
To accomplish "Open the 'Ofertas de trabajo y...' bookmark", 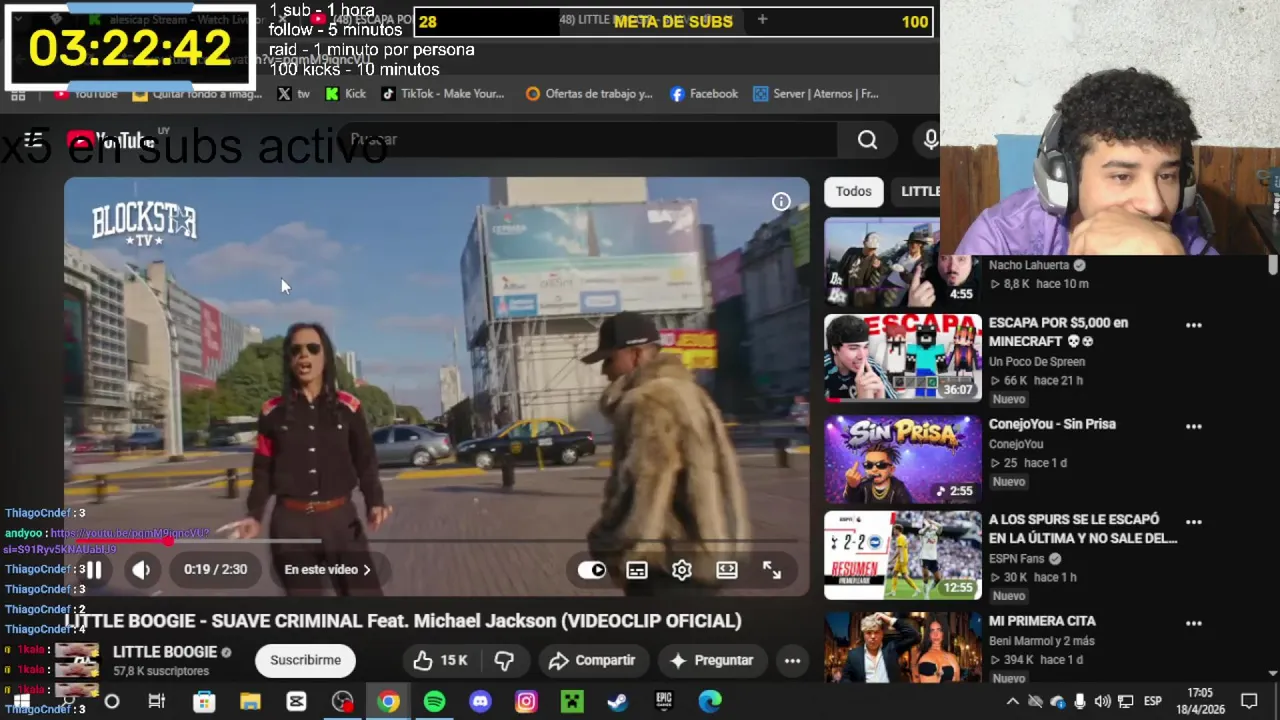I will tap(589, 94).
